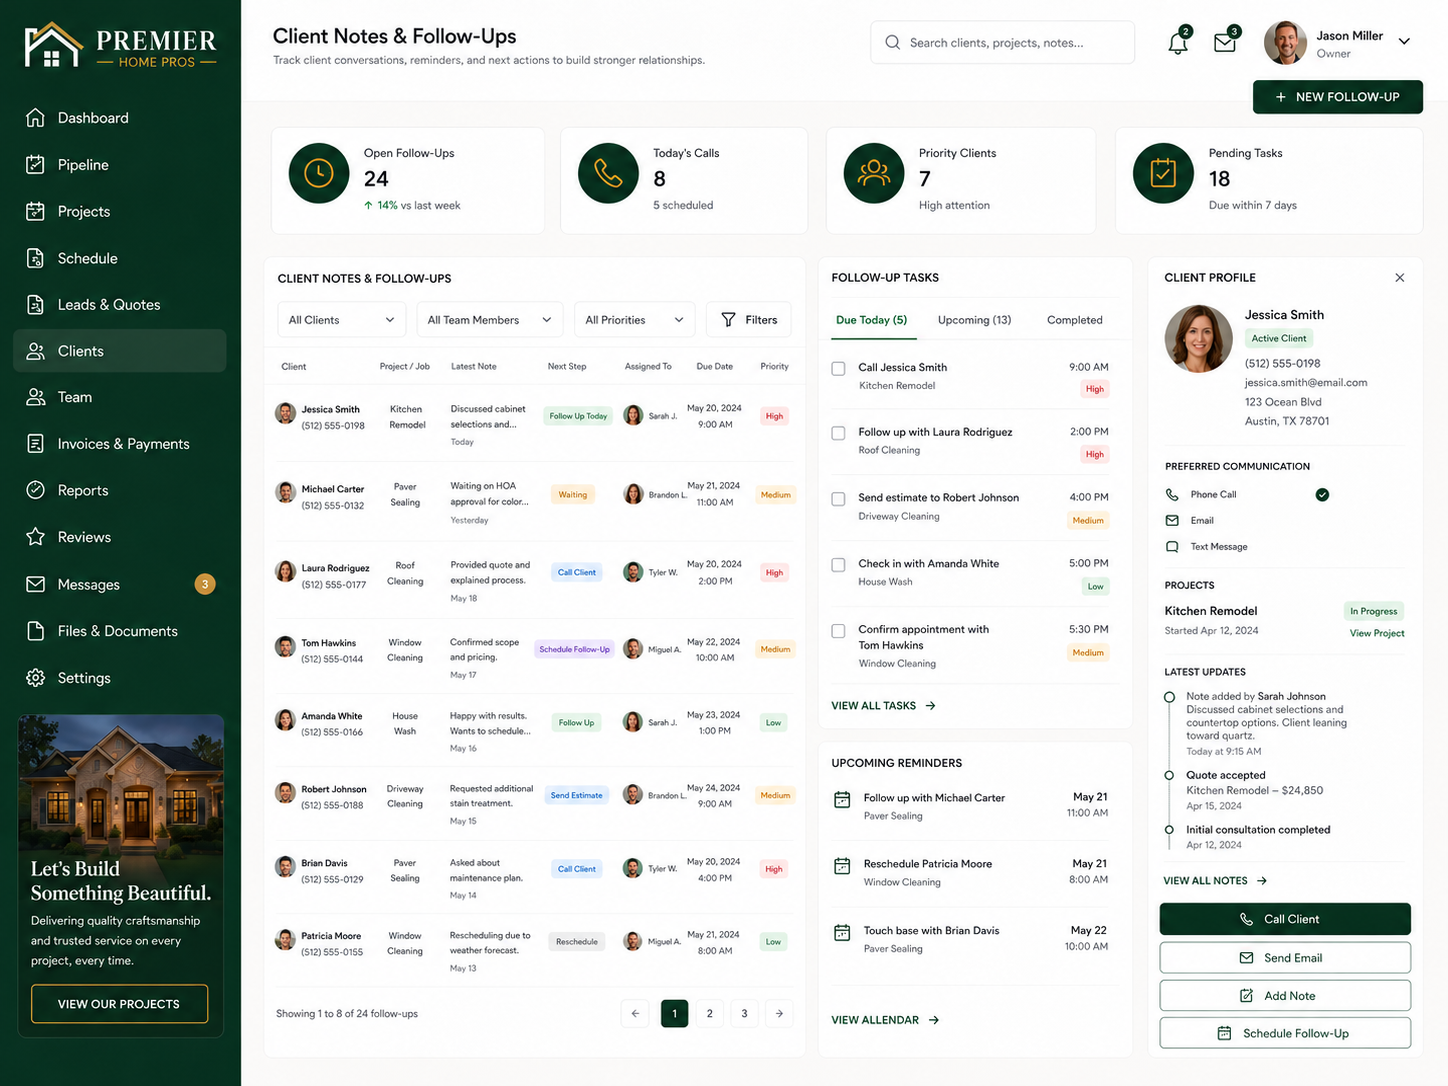Image resolution: width=1448 pixels, height=1086 pixels.
Task: Click calendar icon for Reschedule Patricia Moore reminder
Action: [842, 866]
